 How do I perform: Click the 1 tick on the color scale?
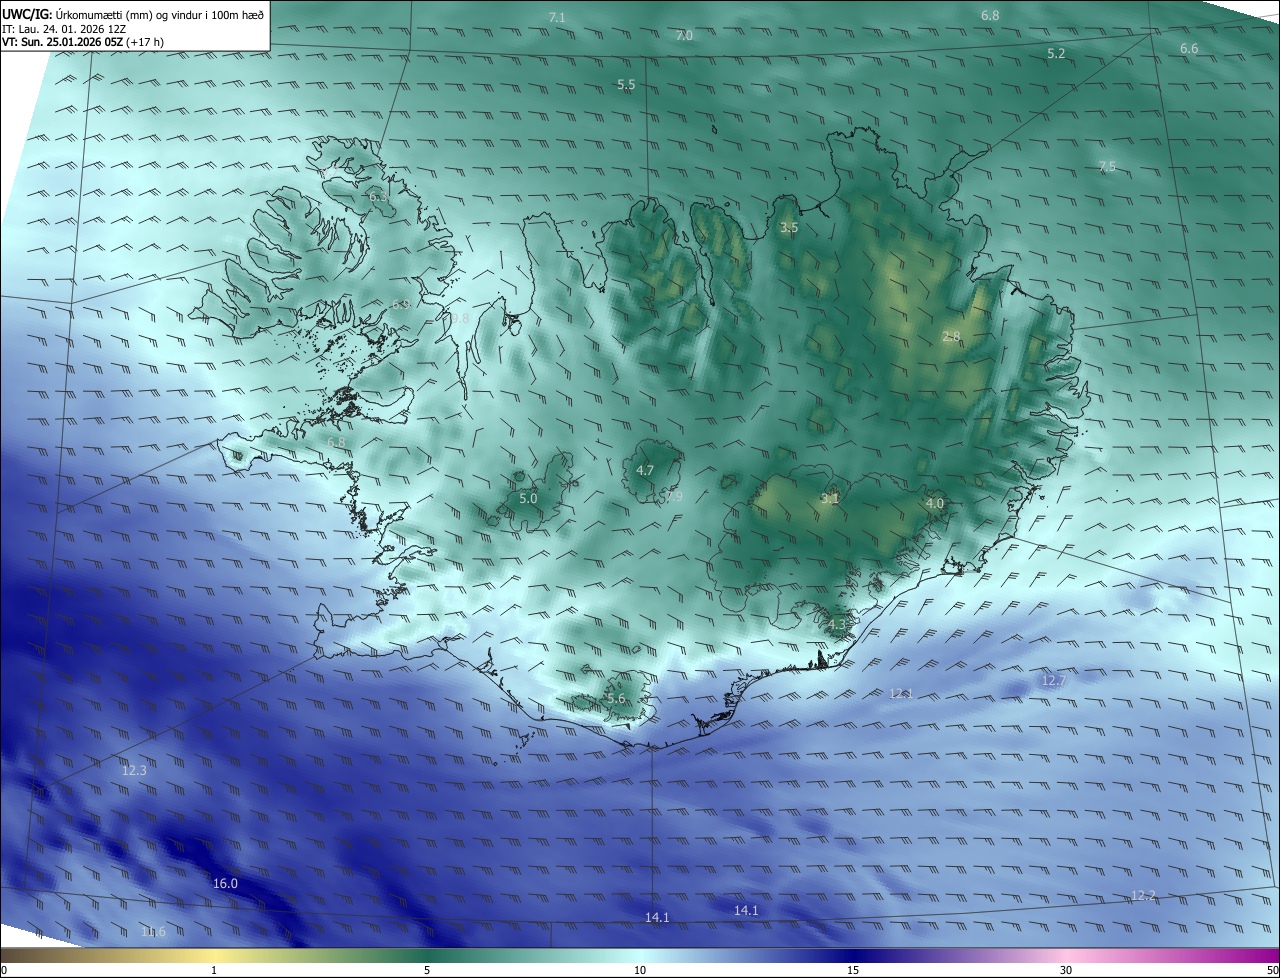214,970
